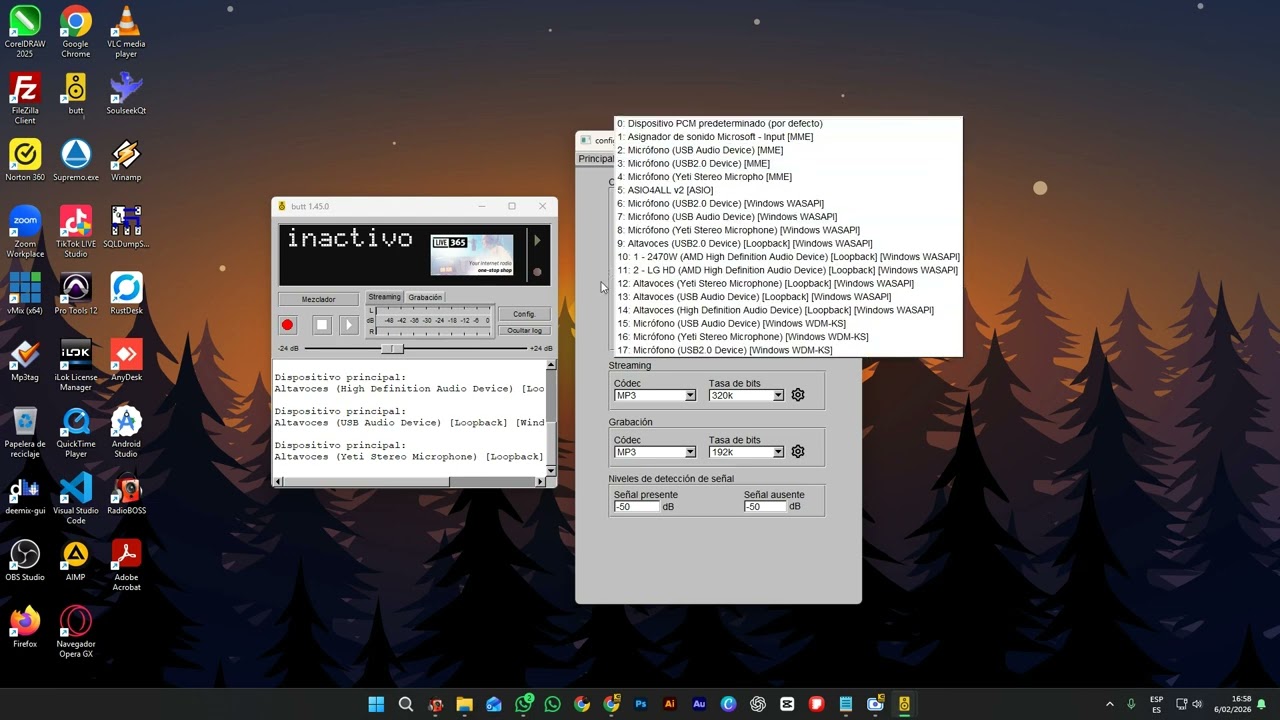The height and width of the screenshot is (720, 1280).
Task: Open Navegador Opera GX desktop icon
Action: [75, 633]
